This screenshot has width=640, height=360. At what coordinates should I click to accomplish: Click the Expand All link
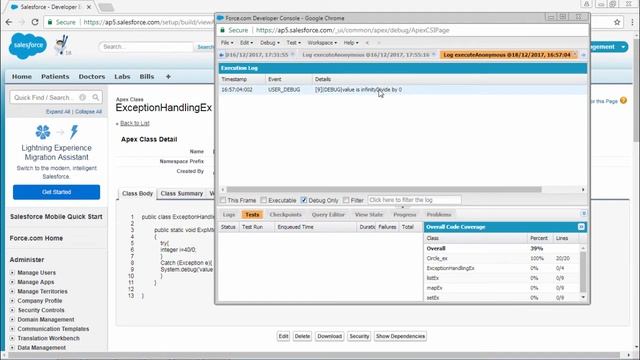[x=58, y=111]
